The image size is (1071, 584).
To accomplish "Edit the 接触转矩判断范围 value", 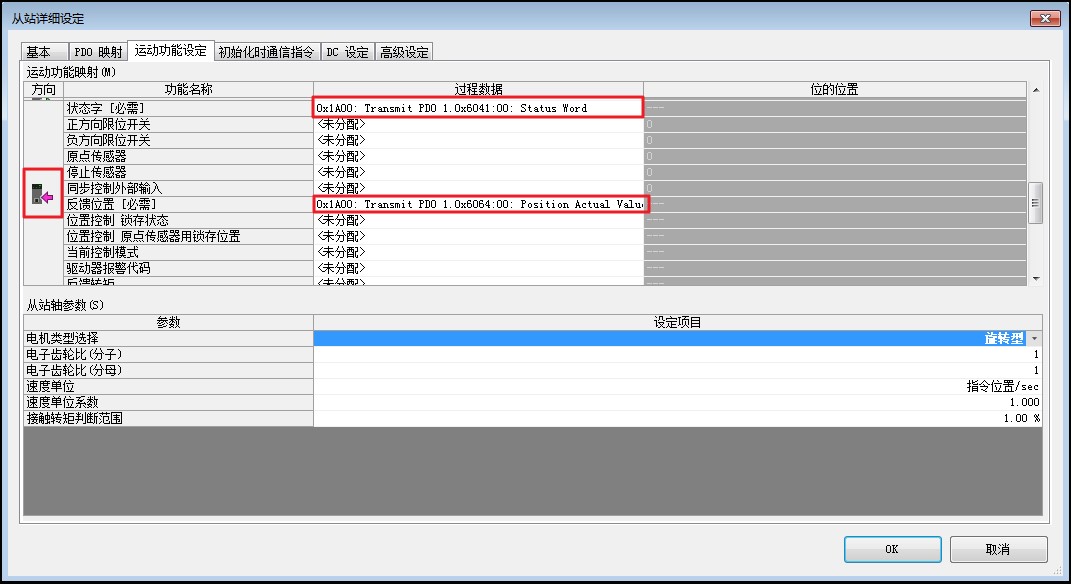I will (x=676, y=418).
